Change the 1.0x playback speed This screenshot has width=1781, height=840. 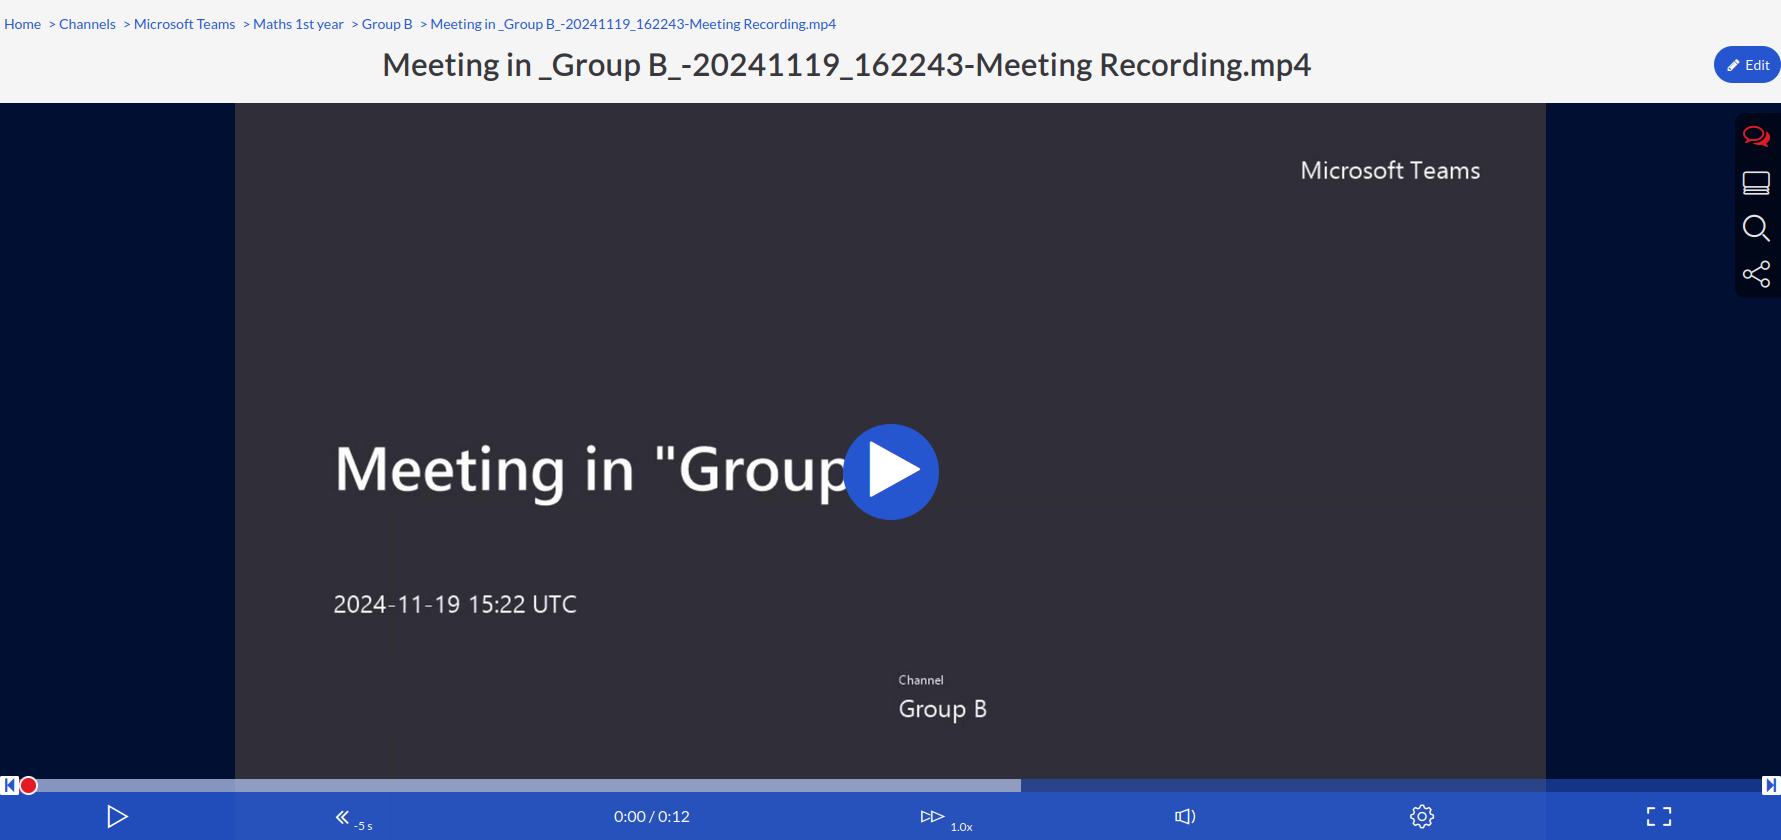pyautogui.click(x=946, y=819)
